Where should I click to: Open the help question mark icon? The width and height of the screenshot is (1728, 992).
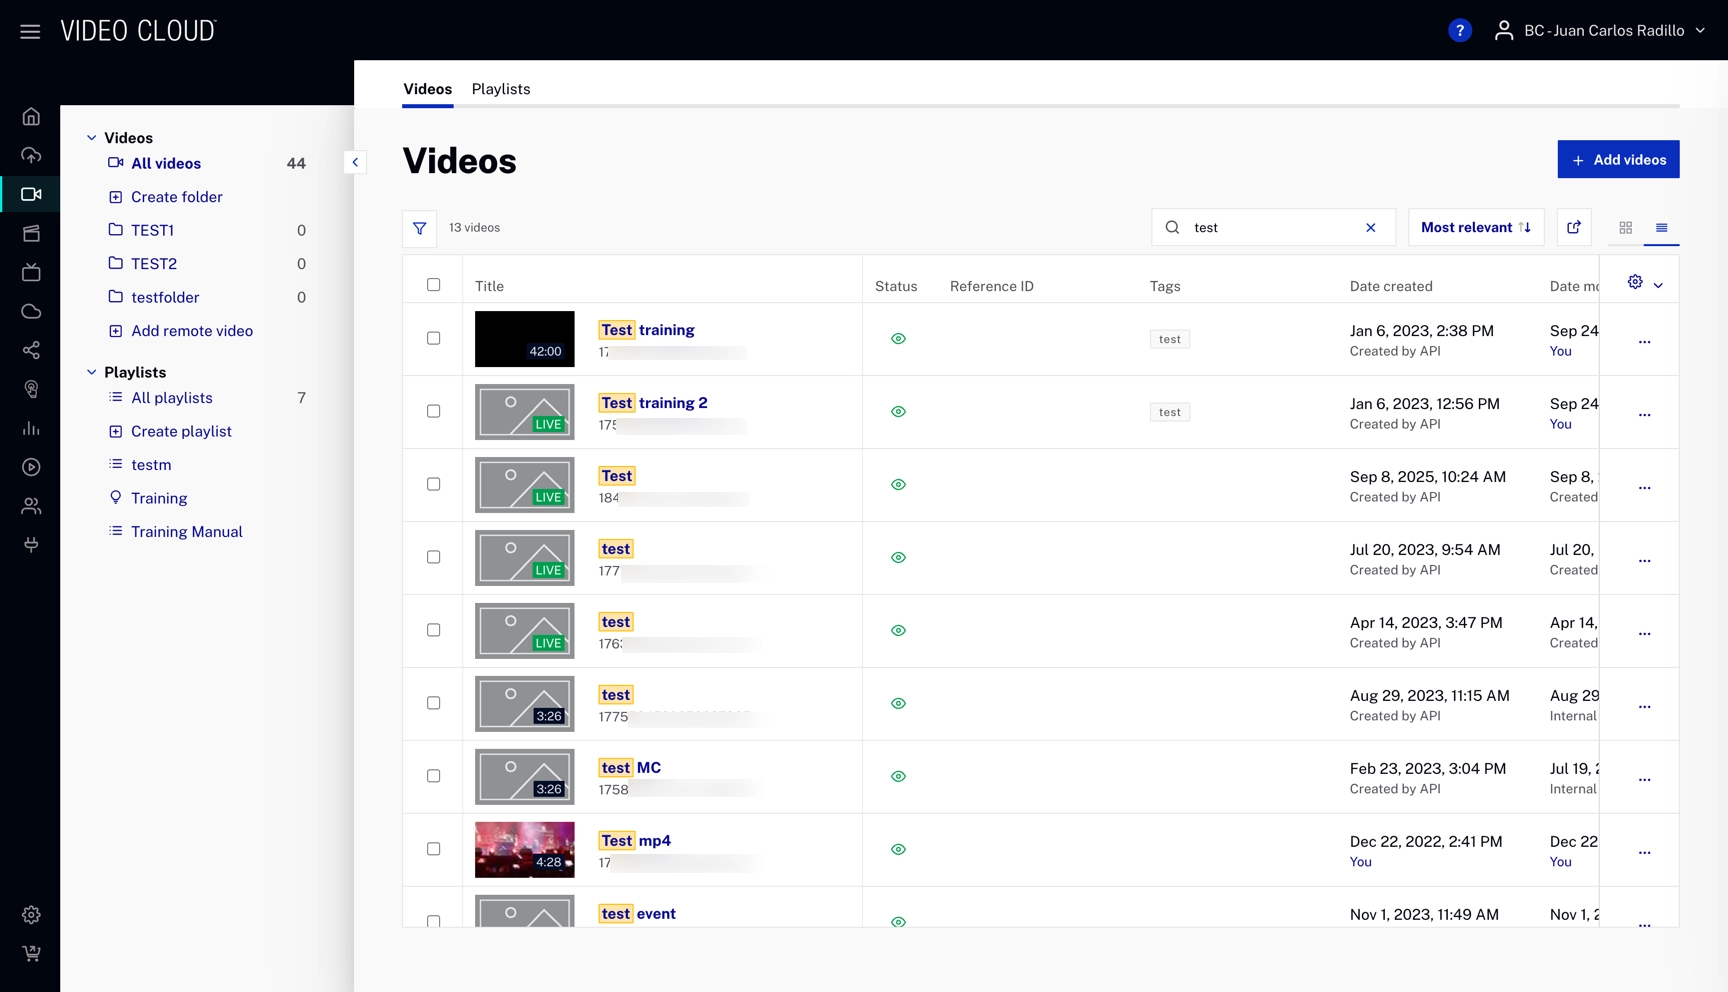click(x=1459, y=31)
